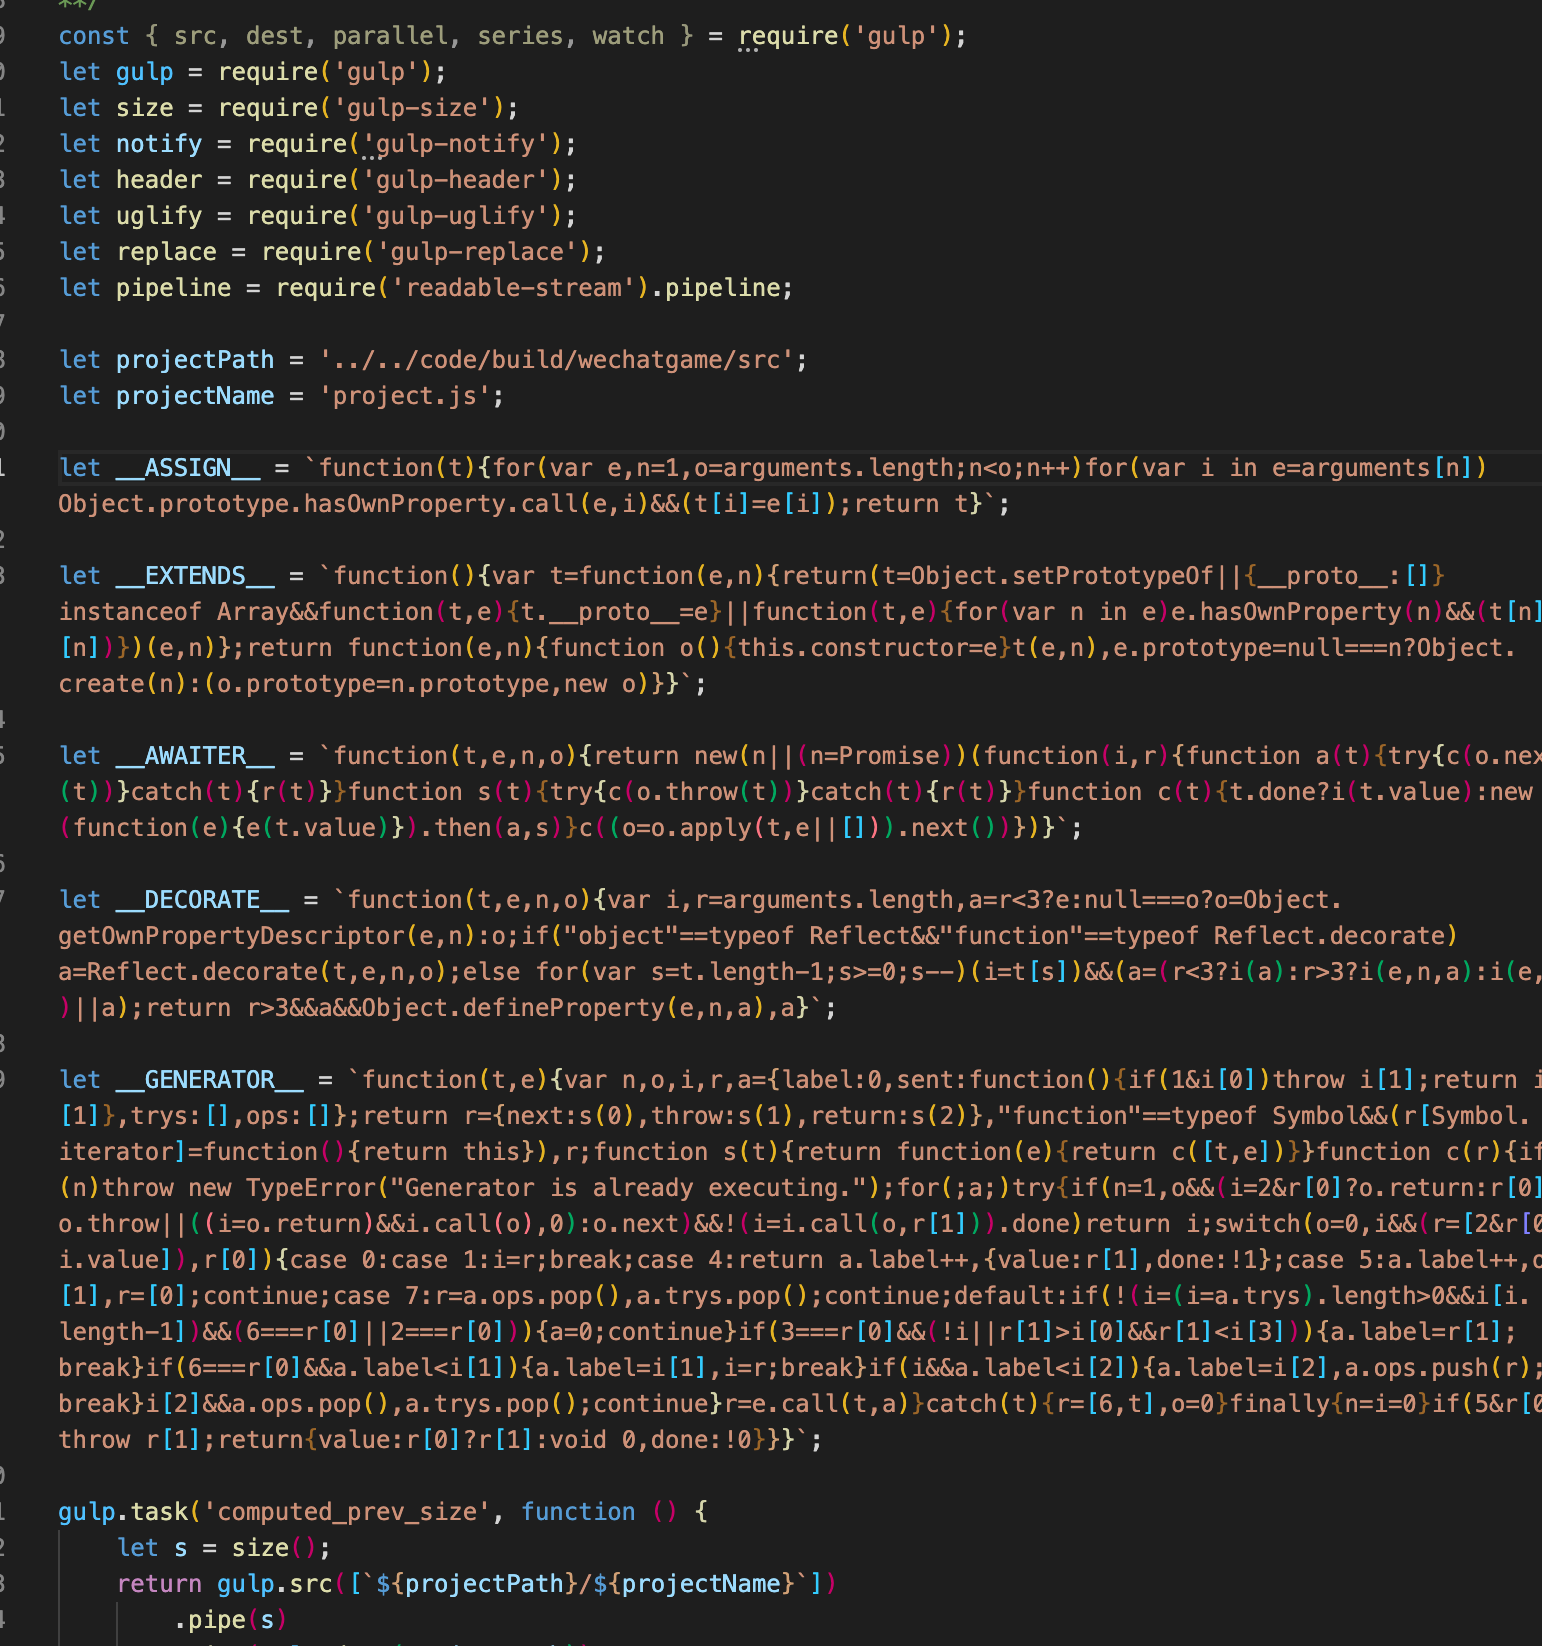The image size is (1542, 1646).
Task: Click 'throw r[1]' in the last GENERATOR line
Action: pyautogui.click(x=130, y=1440)
